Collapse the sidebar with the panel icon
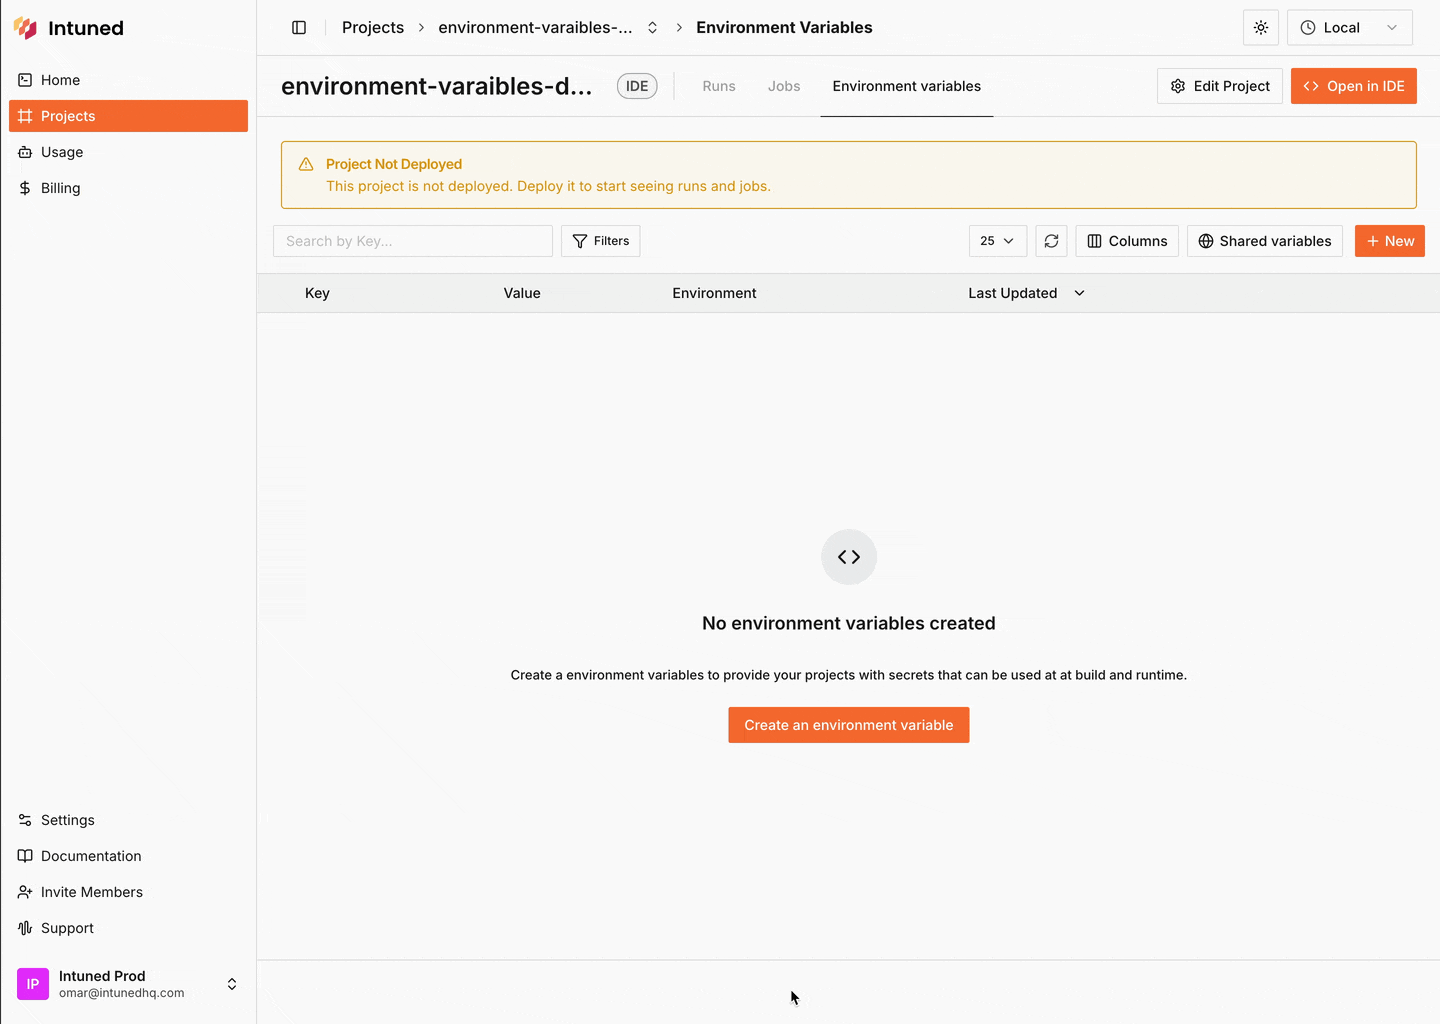This screenshot has width=1440, height=1024. (x=299, y=27)
